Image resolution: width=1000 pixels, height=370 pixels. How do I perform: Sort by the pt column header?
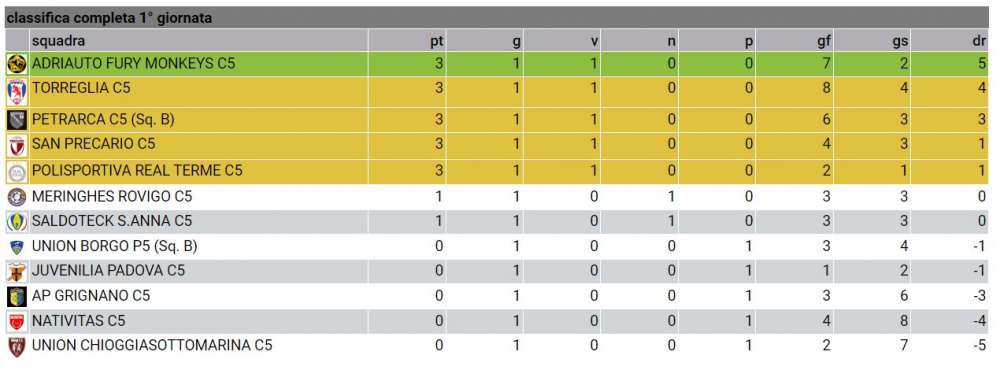pos(436,41)
